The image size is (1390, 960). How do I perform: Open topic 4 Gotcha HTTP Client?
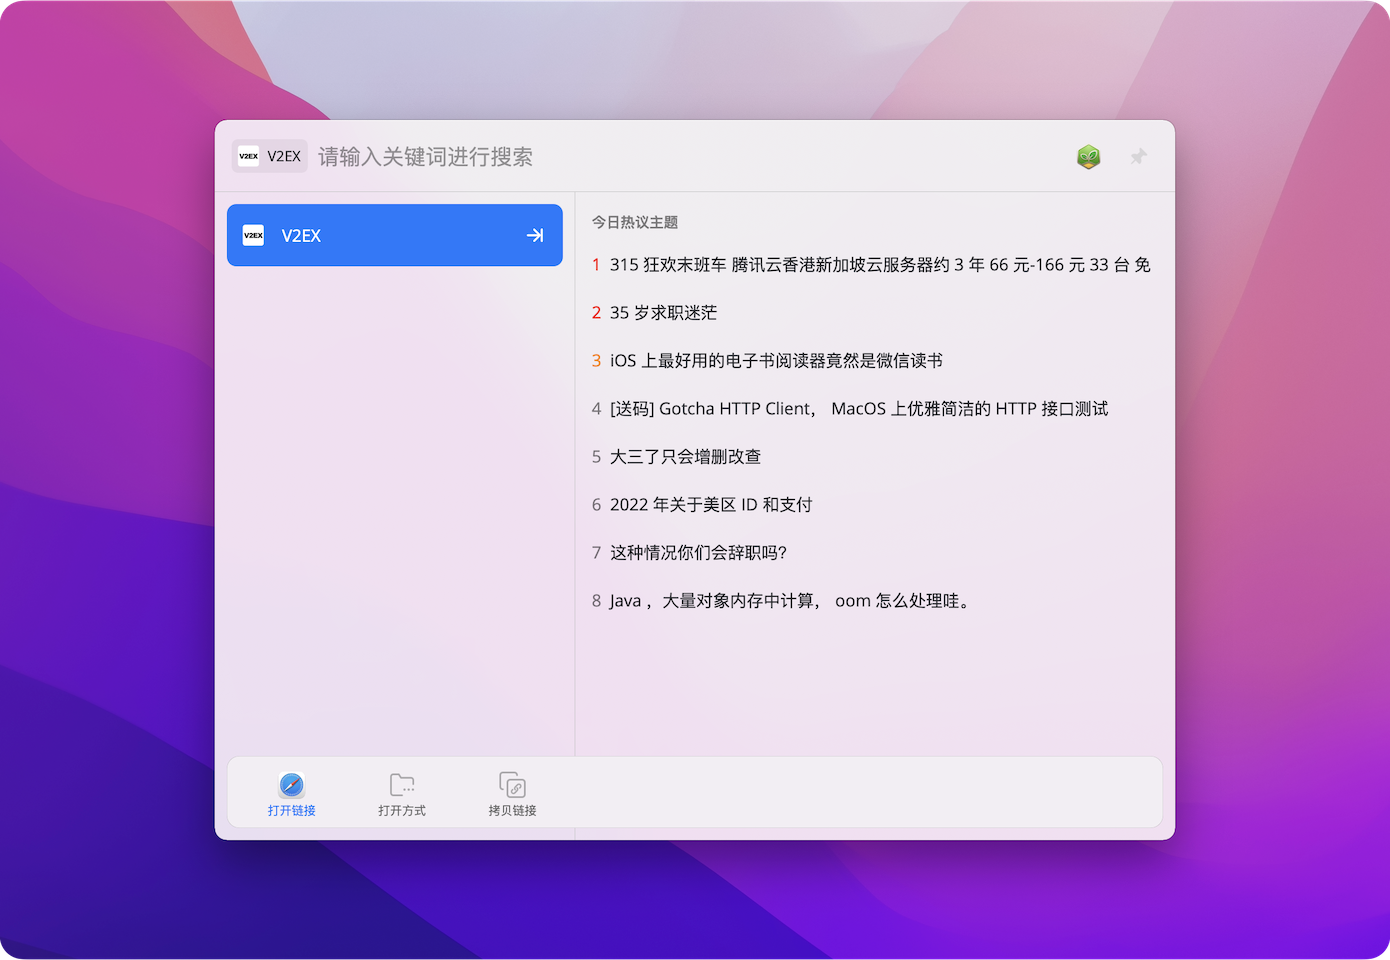(x=850, y=409)
